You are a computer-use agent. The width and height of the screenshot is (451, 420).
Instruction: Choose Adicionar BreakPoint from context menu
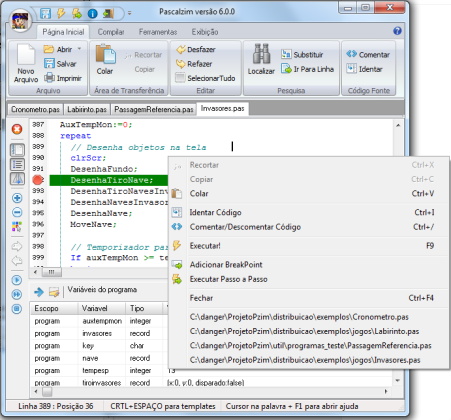click(x=309, y=265)
